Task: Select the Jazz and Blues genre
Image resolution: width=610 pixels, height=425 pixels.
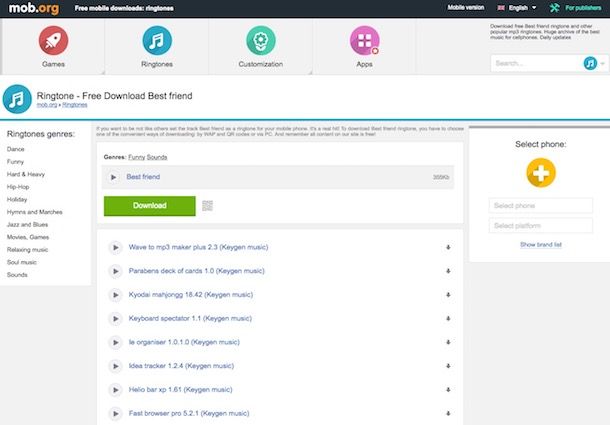Action: (27, 225)
